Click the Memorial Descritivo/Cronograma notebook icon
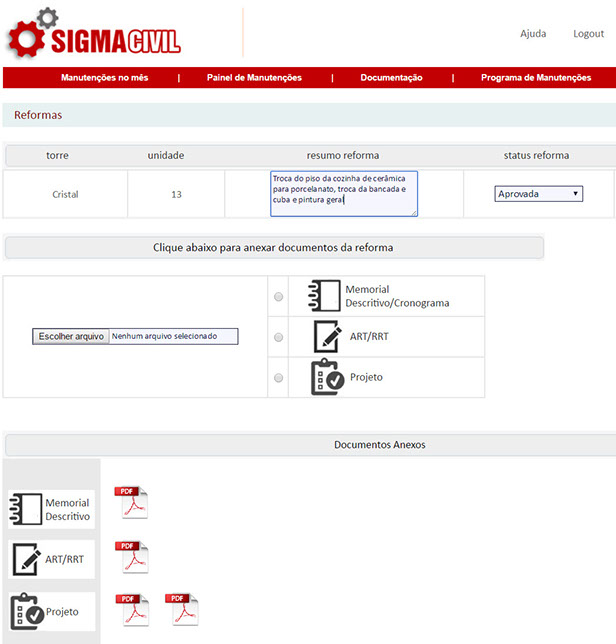This screenshot has height=644, width=616. (326, 296)
